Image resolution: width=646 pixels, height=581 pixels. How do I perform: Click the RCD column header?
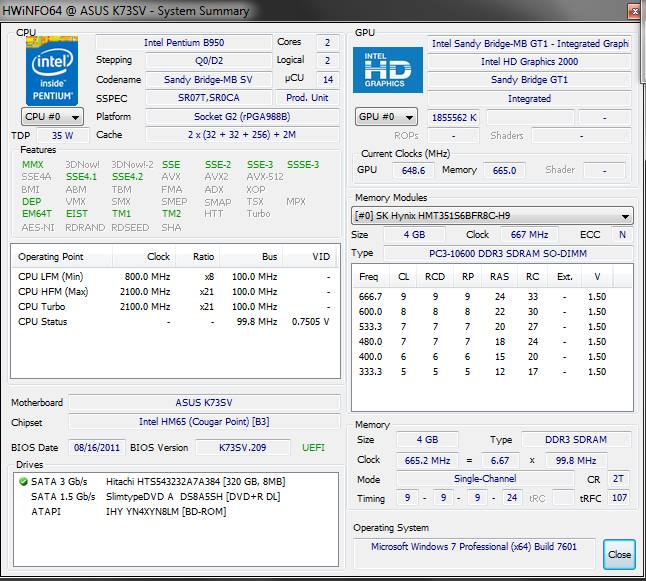(435, 277)
